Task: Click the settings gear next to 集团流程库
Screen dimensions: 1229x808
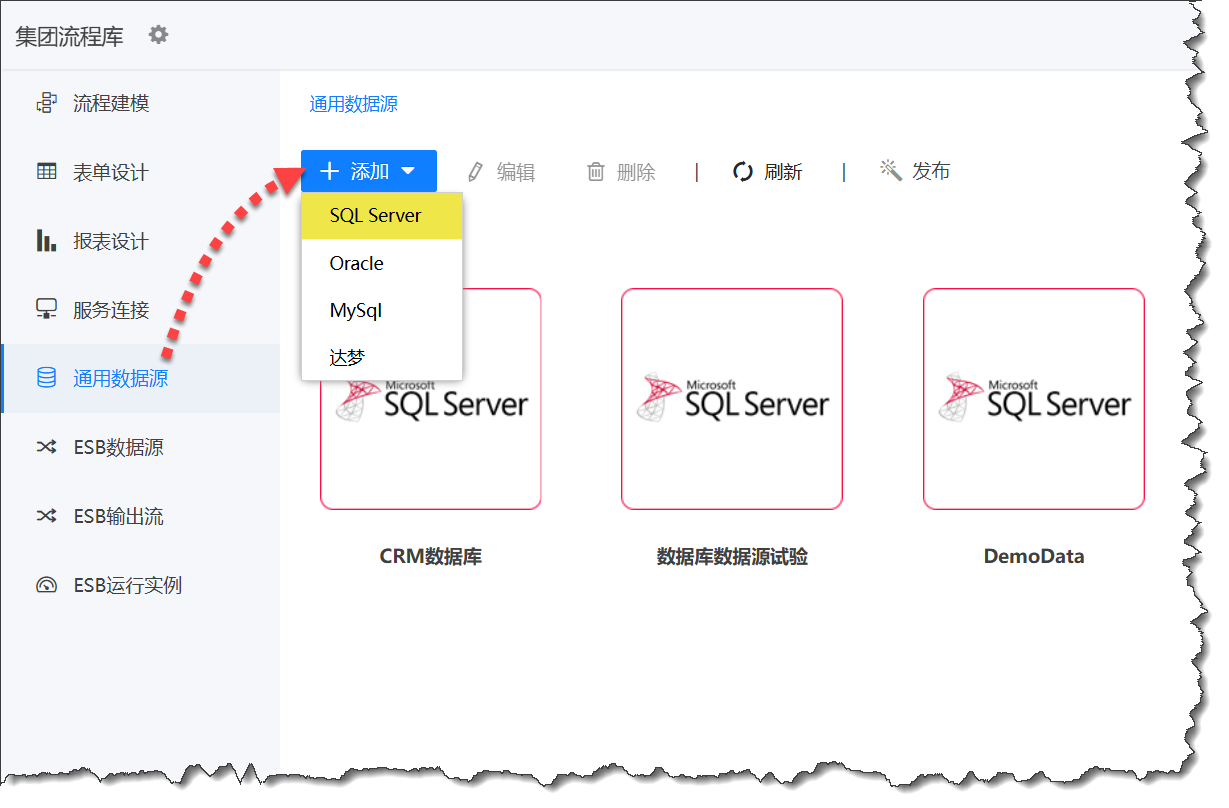Action: [x=158, y=35]
